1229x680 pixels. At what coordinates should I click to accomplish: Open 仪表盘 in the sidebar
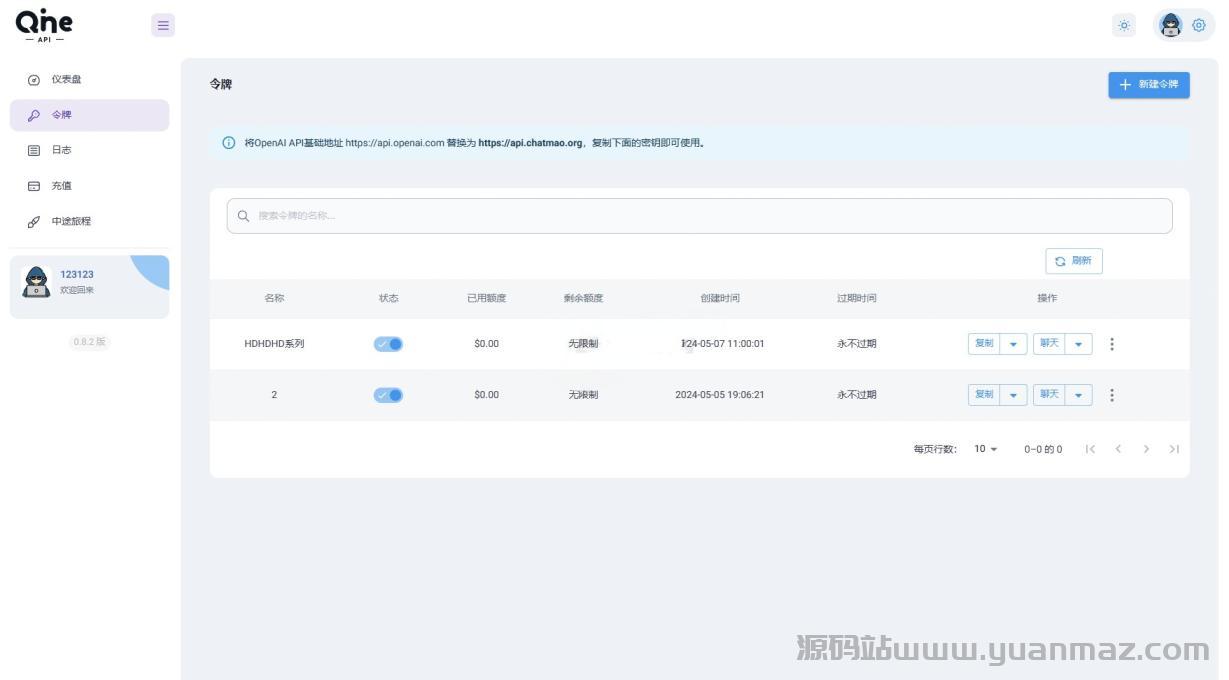67,79
